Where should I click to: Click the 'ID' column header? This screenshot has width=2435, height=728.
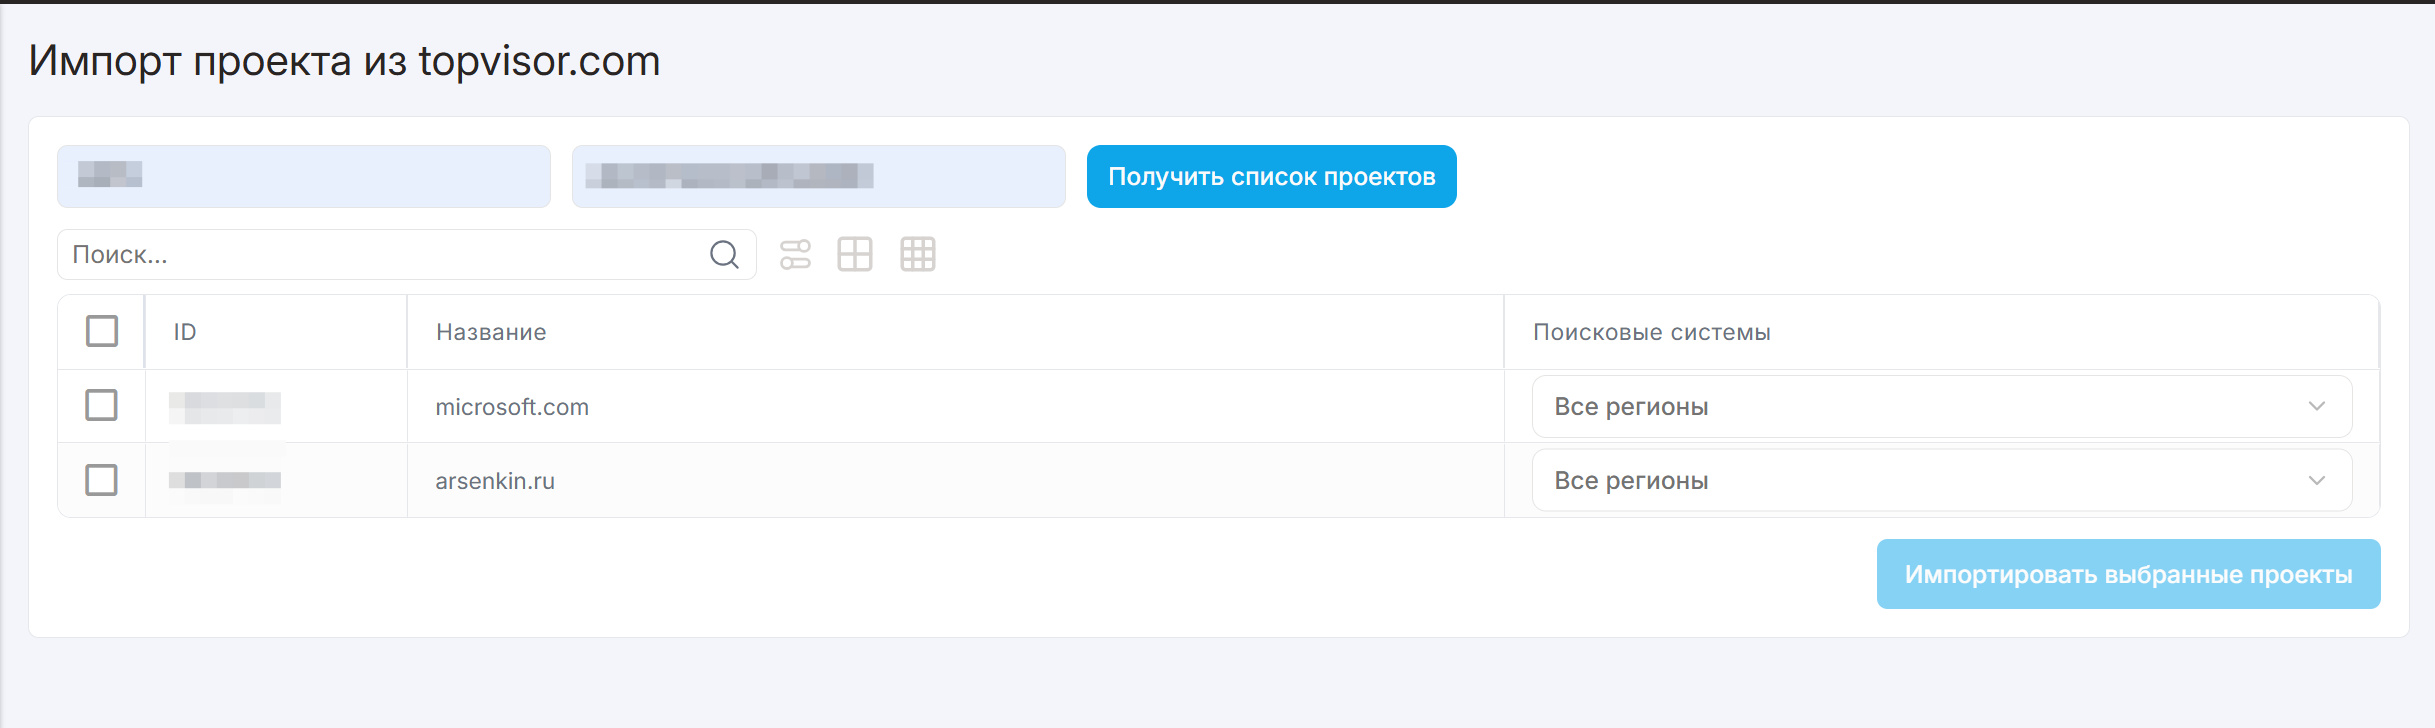coord(185,332)
